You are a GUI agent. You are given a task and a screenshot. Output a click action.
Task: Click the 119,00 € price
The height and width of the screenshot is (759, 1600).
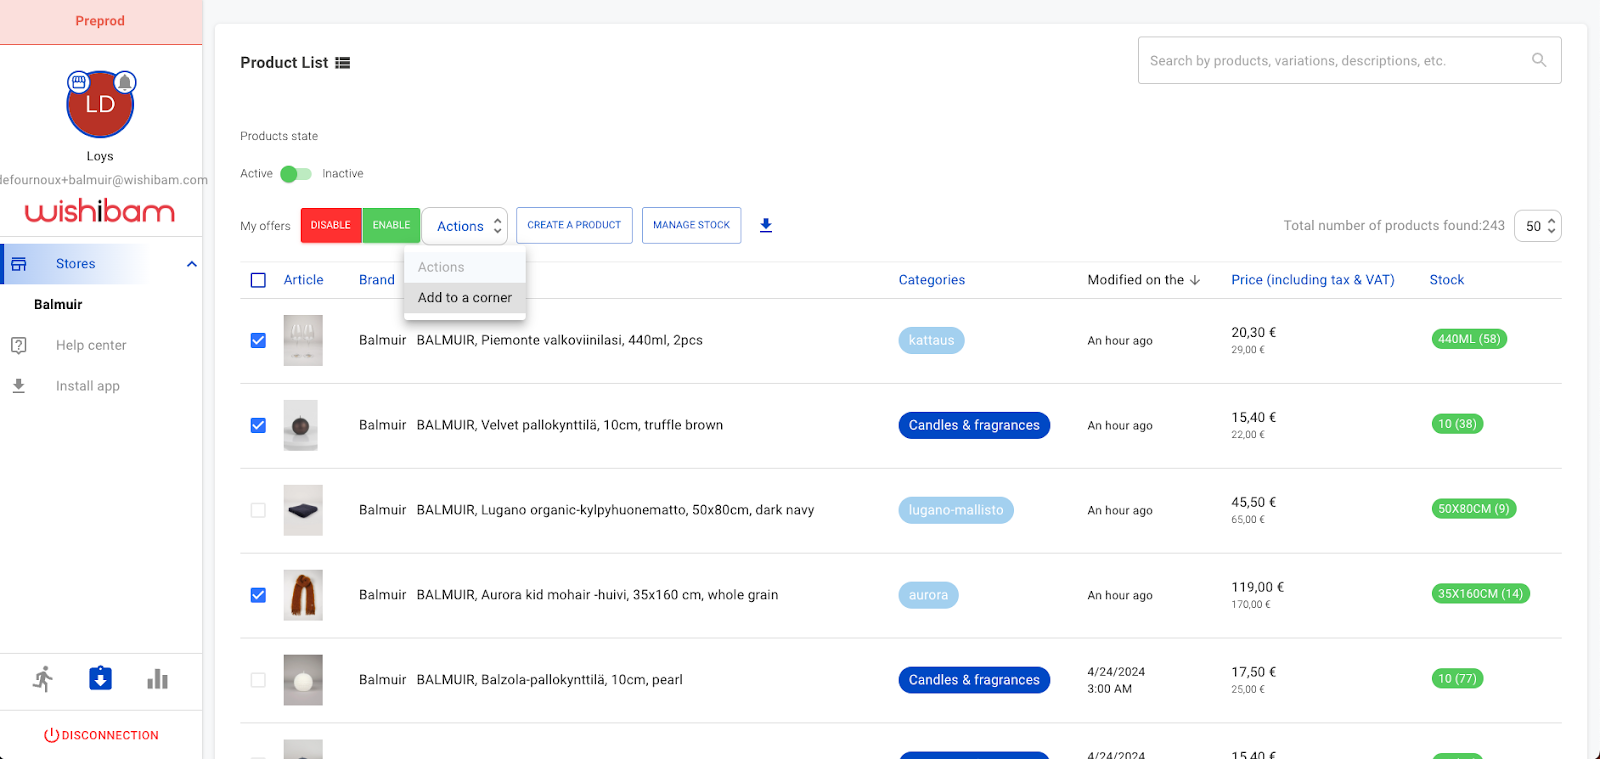[x=1258, y=587]
